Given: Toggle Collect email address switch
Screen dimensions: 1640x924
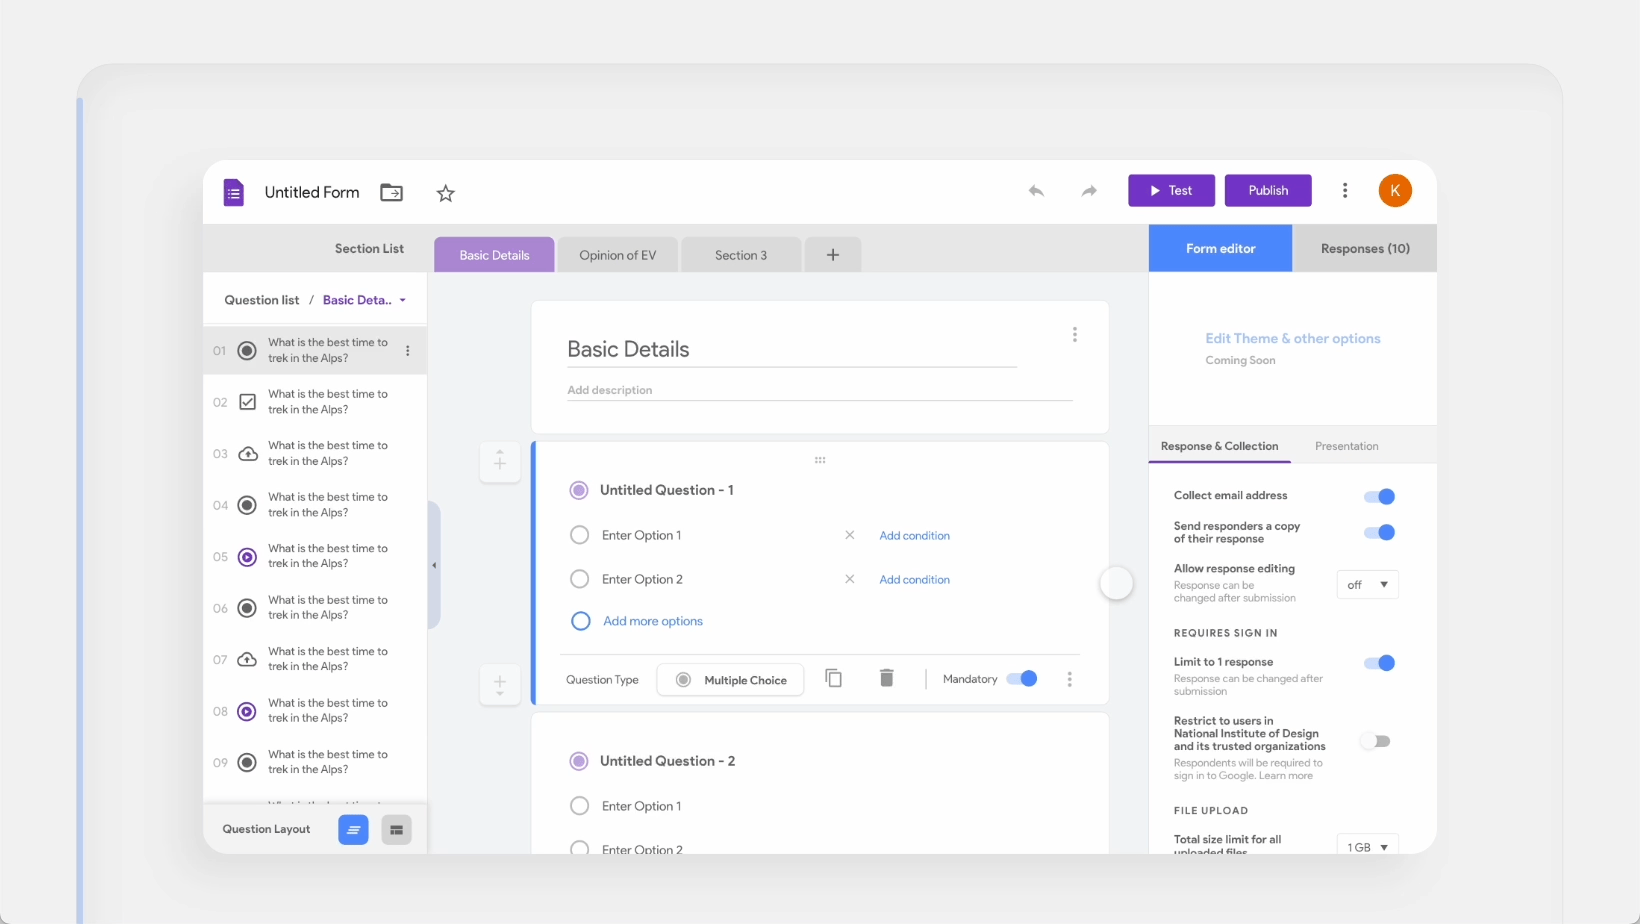Looking at the screenshot, I should coord(1380,496).
